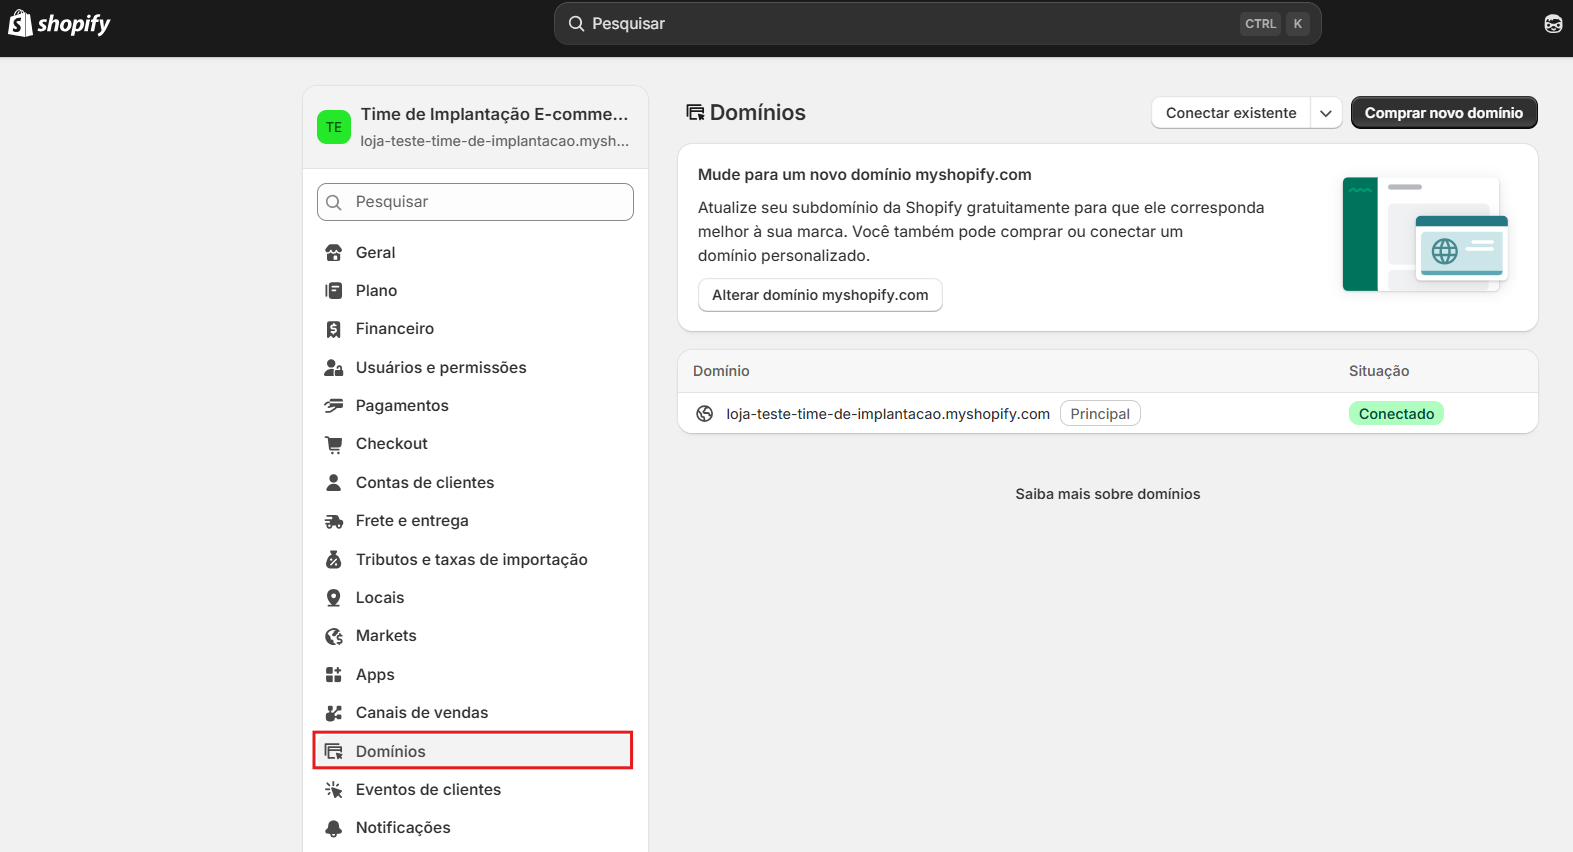
Task: Open Frete e entrega
Action: [x=475, y=521]
